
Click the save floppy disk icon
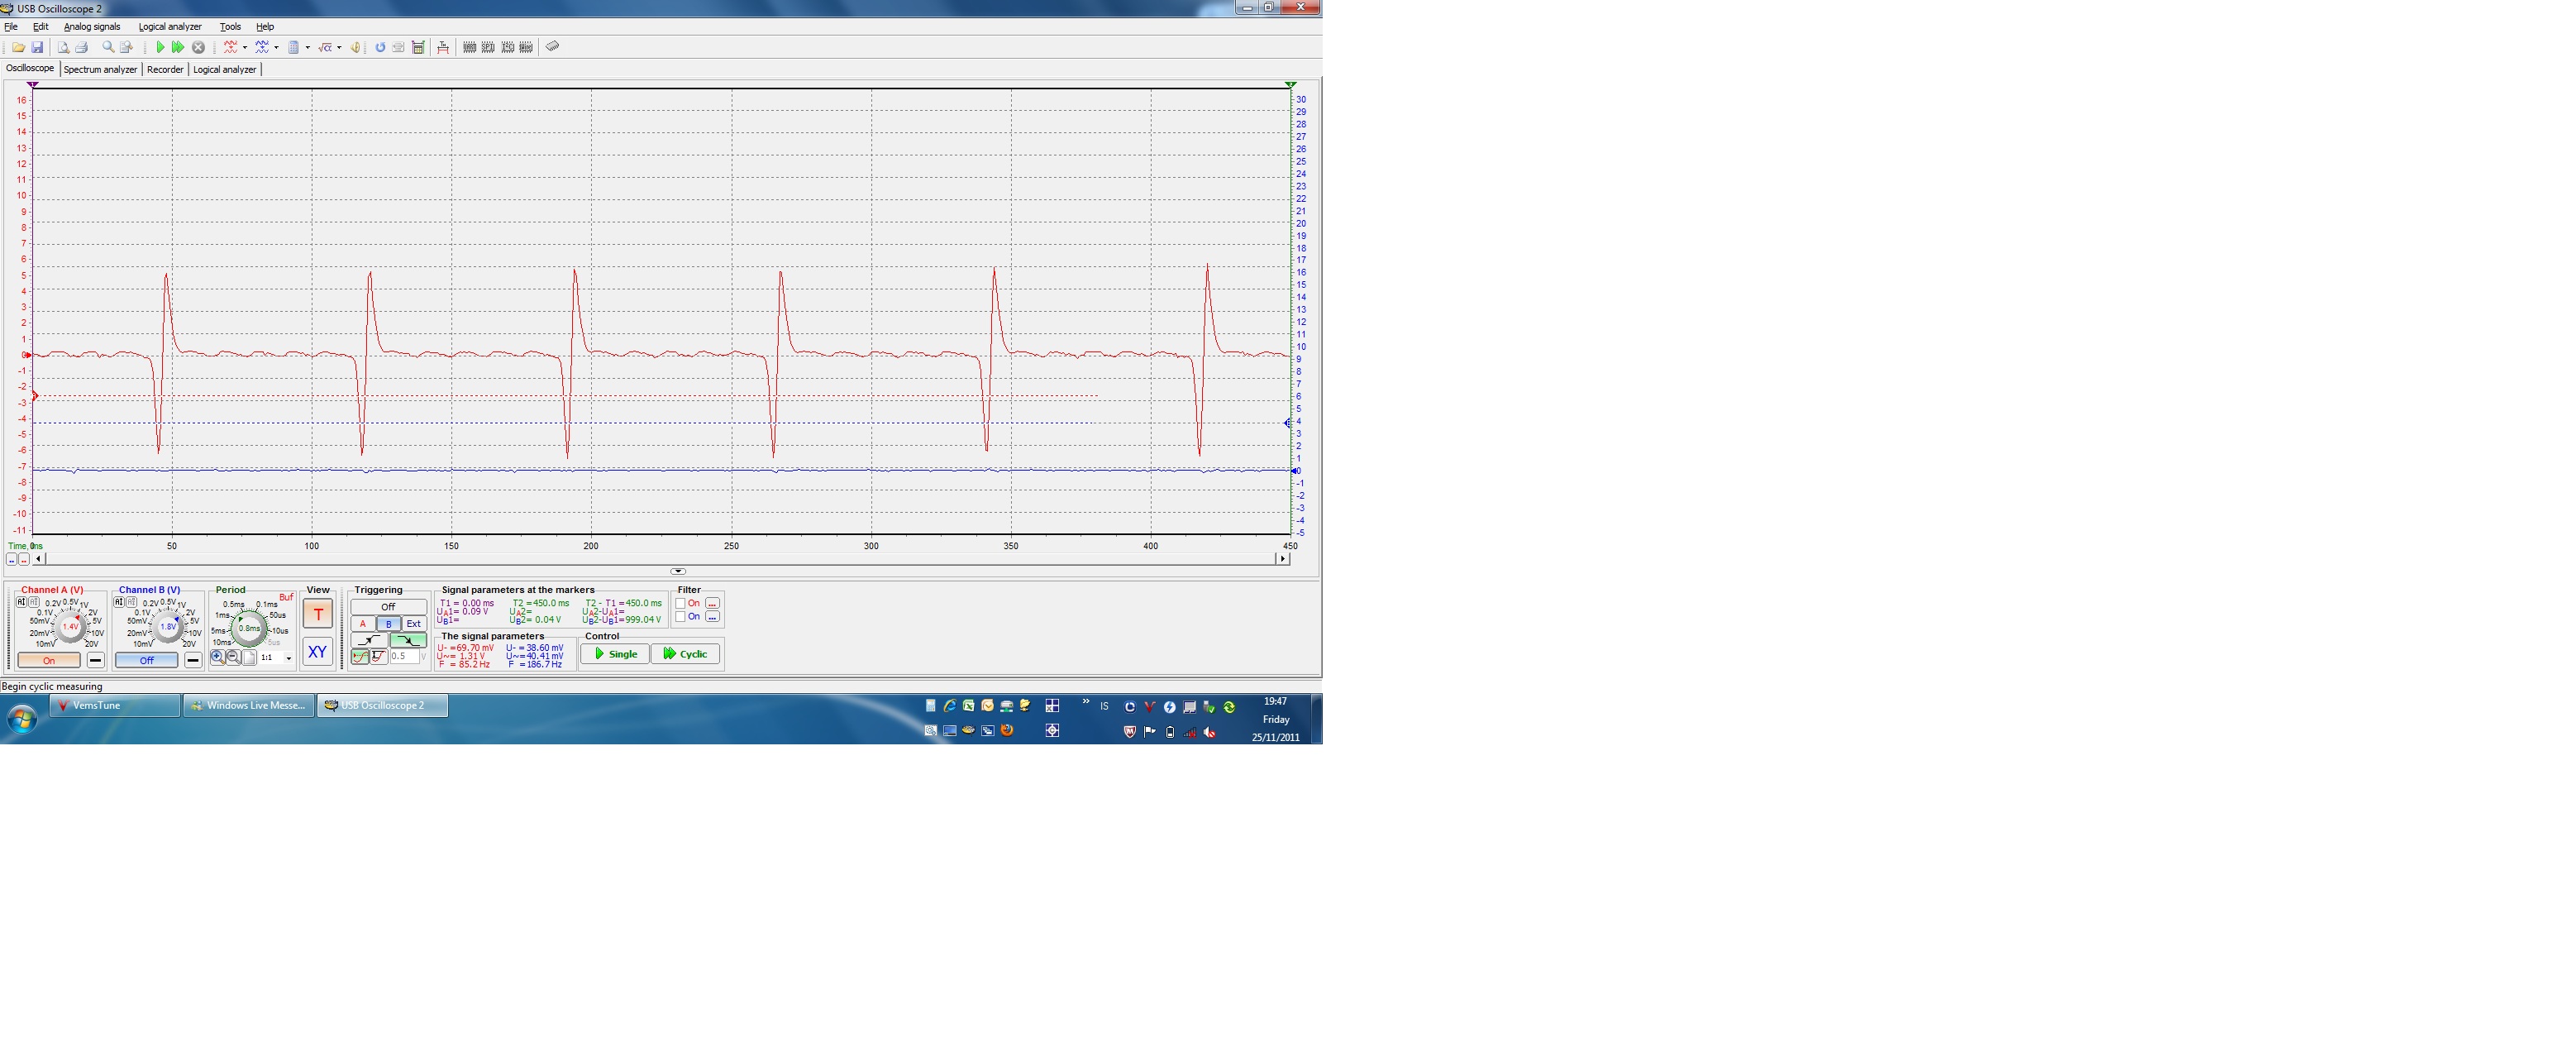click(x=37, y=47)
